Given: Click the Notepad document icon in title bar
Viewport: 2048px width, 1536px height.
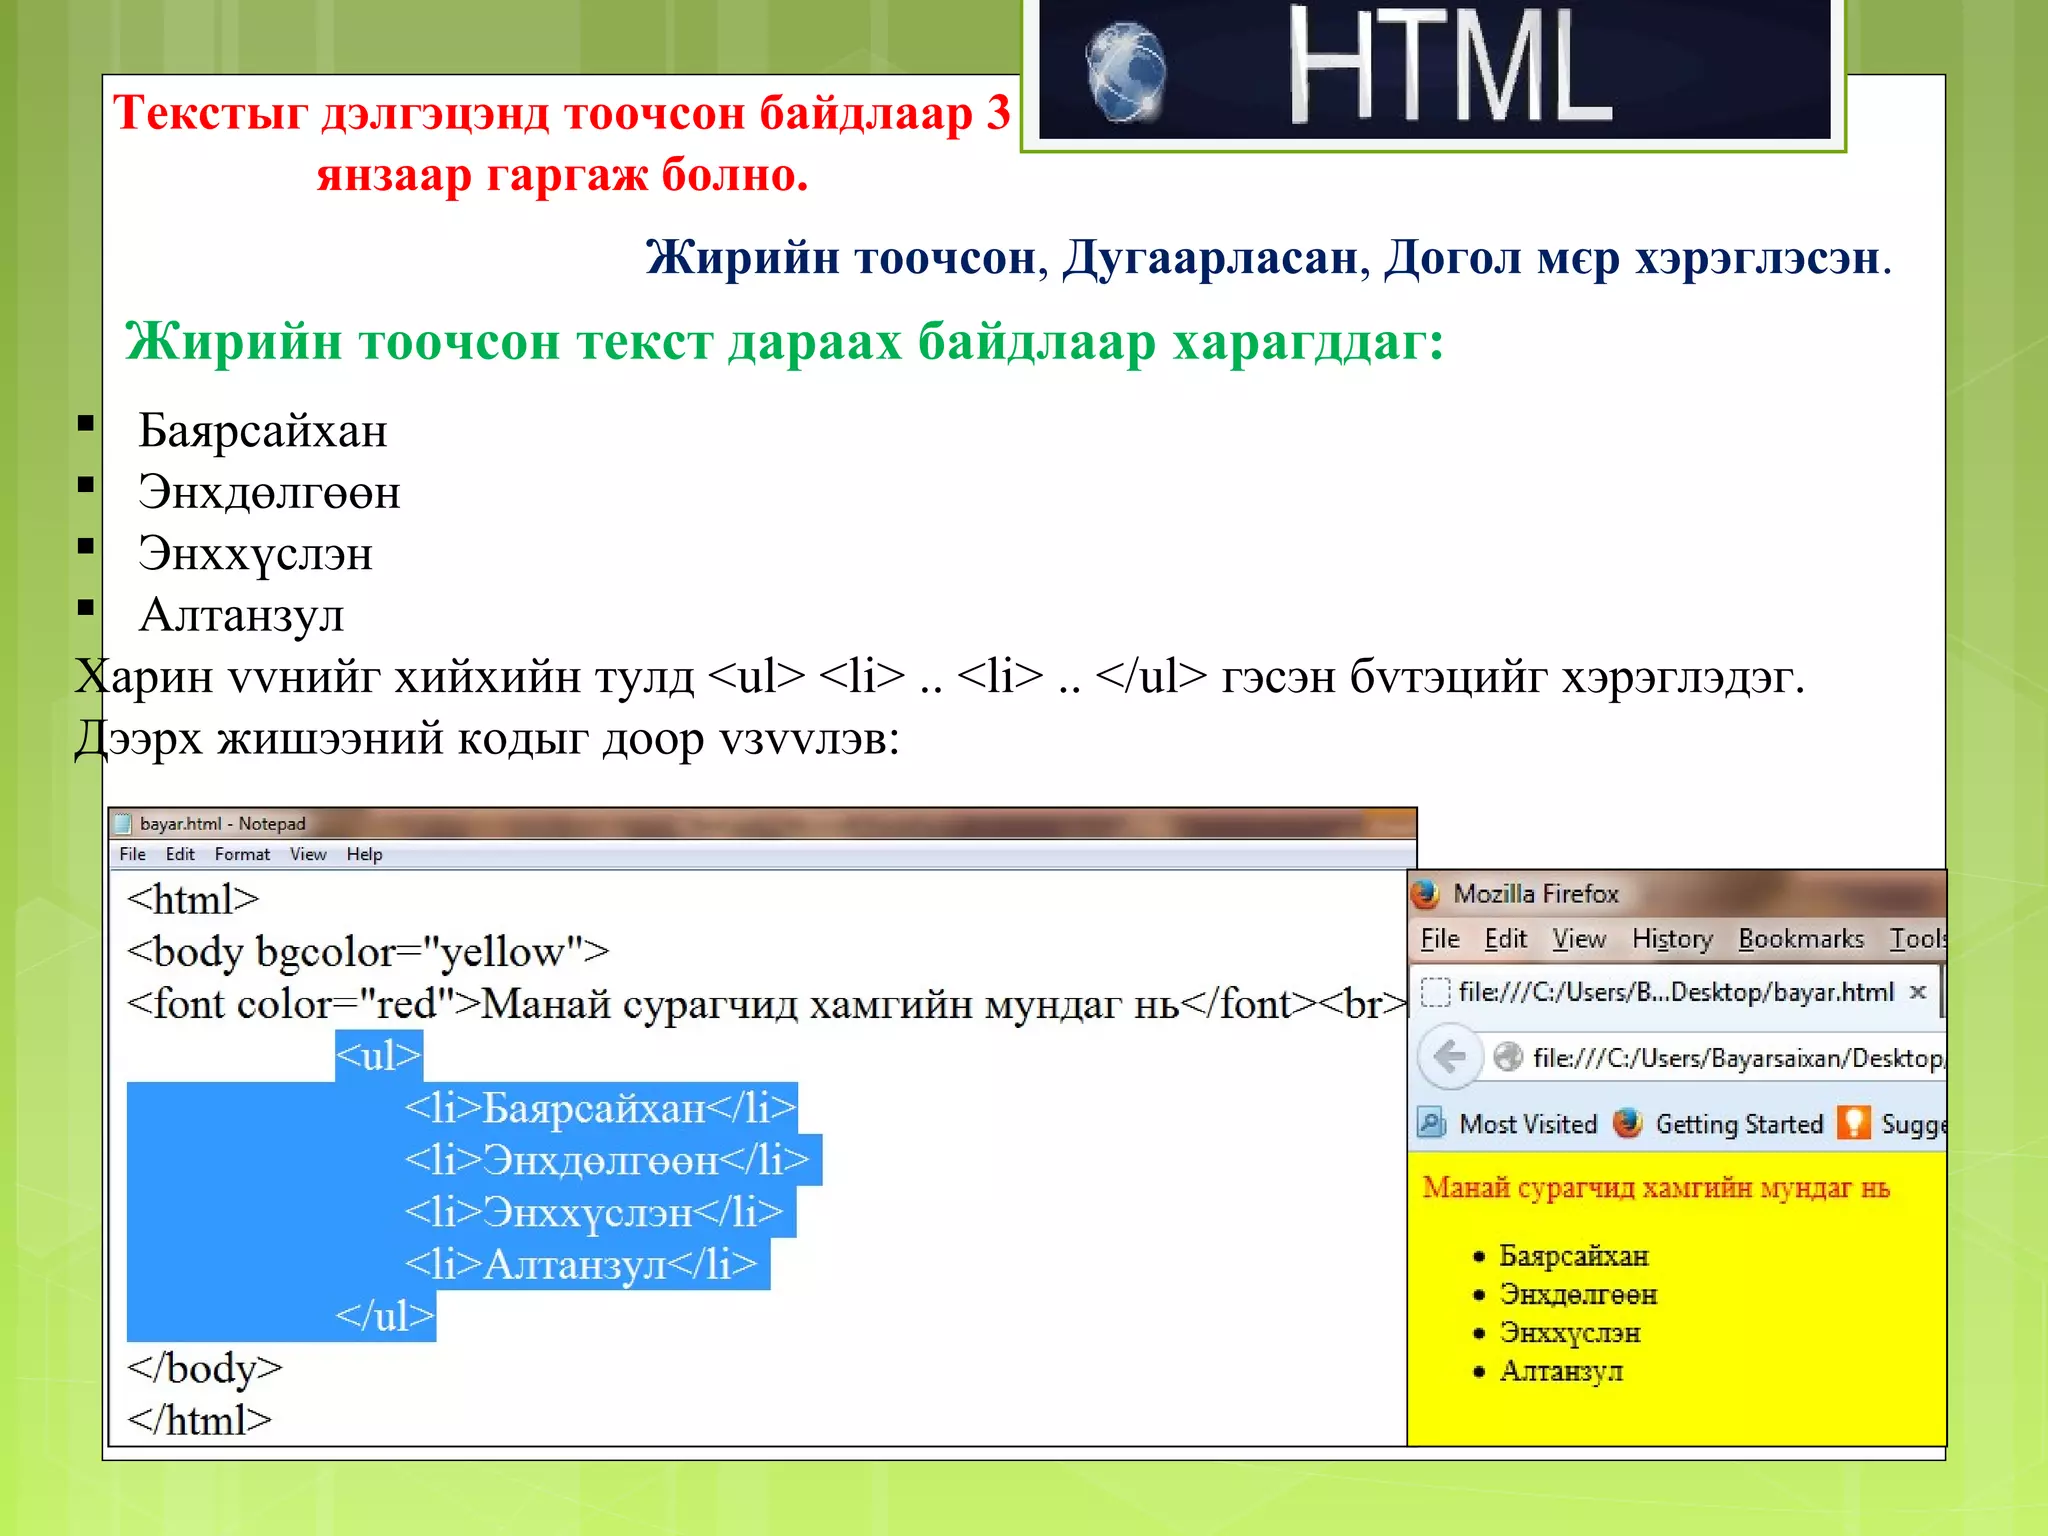Looking at the screenshot, I should (x=124, y=824).
